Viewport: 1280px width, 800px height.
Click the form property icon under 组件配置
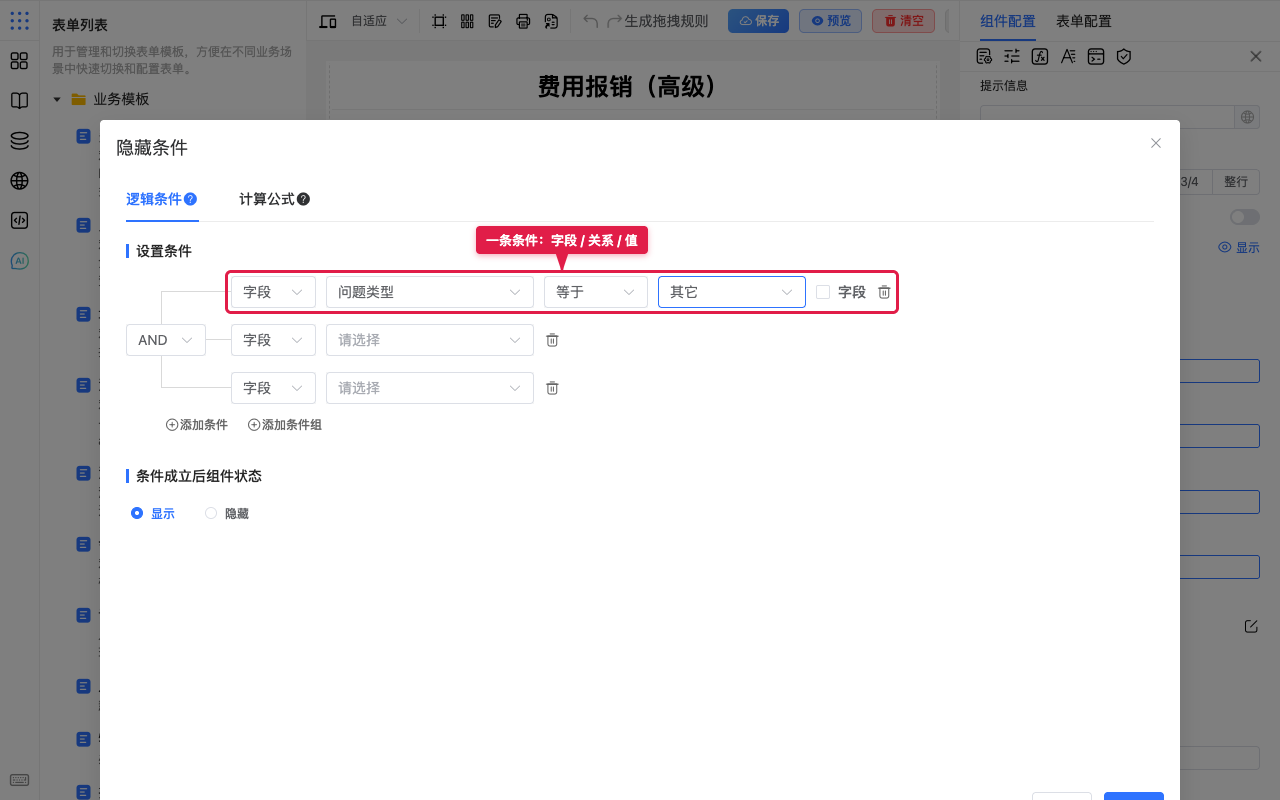984,57
